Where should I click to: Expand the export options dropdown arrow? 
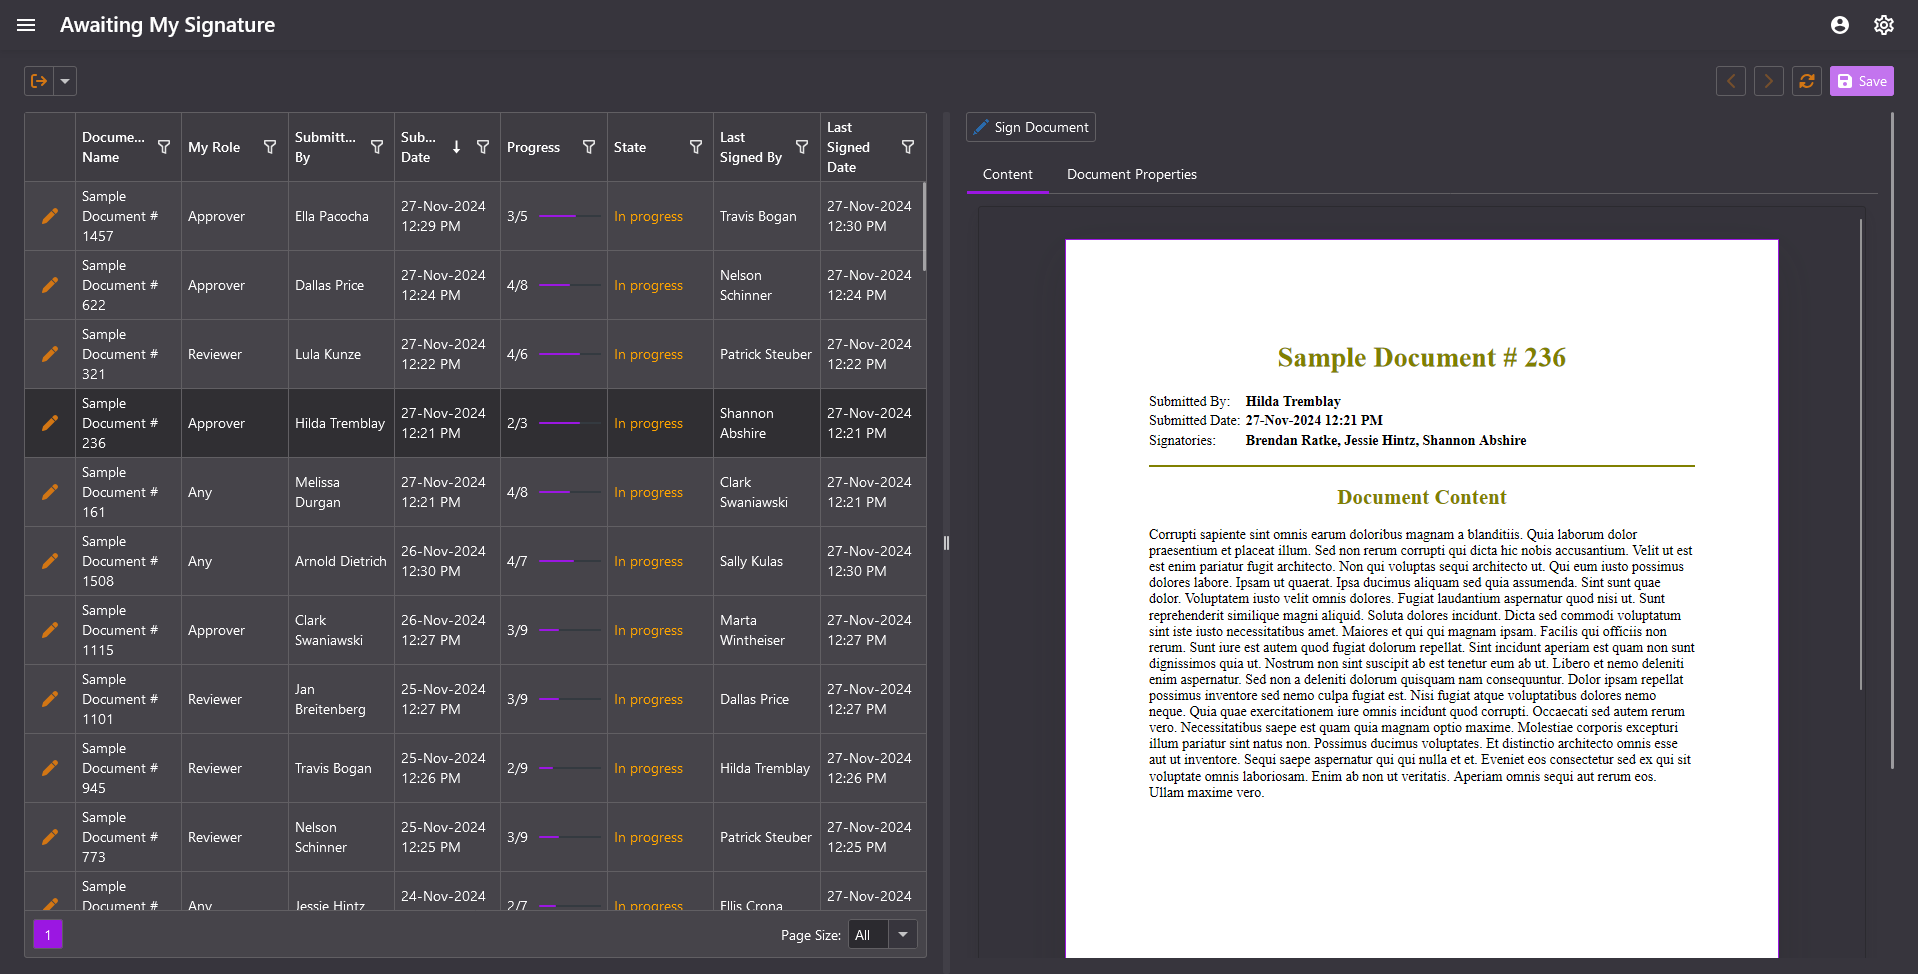[x=65, y=81]
